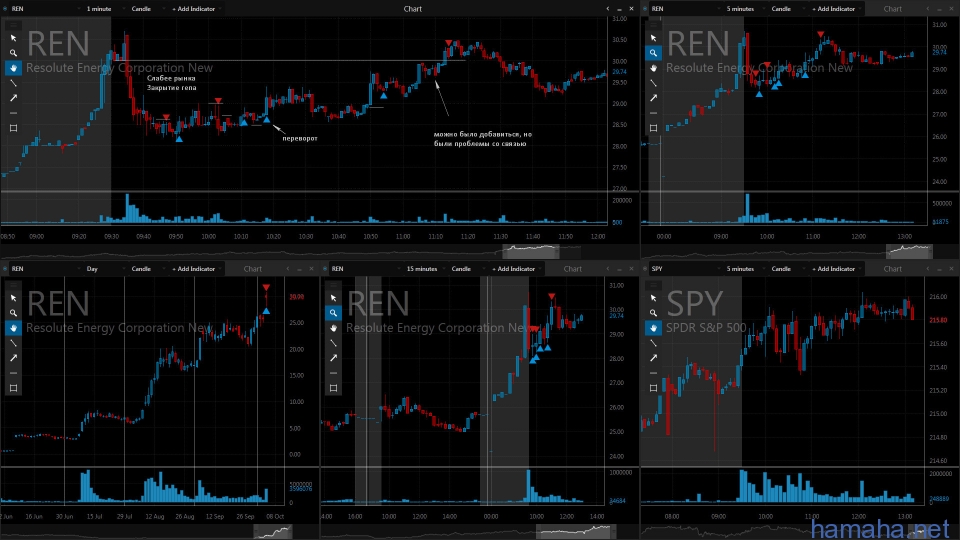960x540 pixels.
Task: Activate zoom magnifier in REN 1 minute chart
Action: click(x=13, y=53)
